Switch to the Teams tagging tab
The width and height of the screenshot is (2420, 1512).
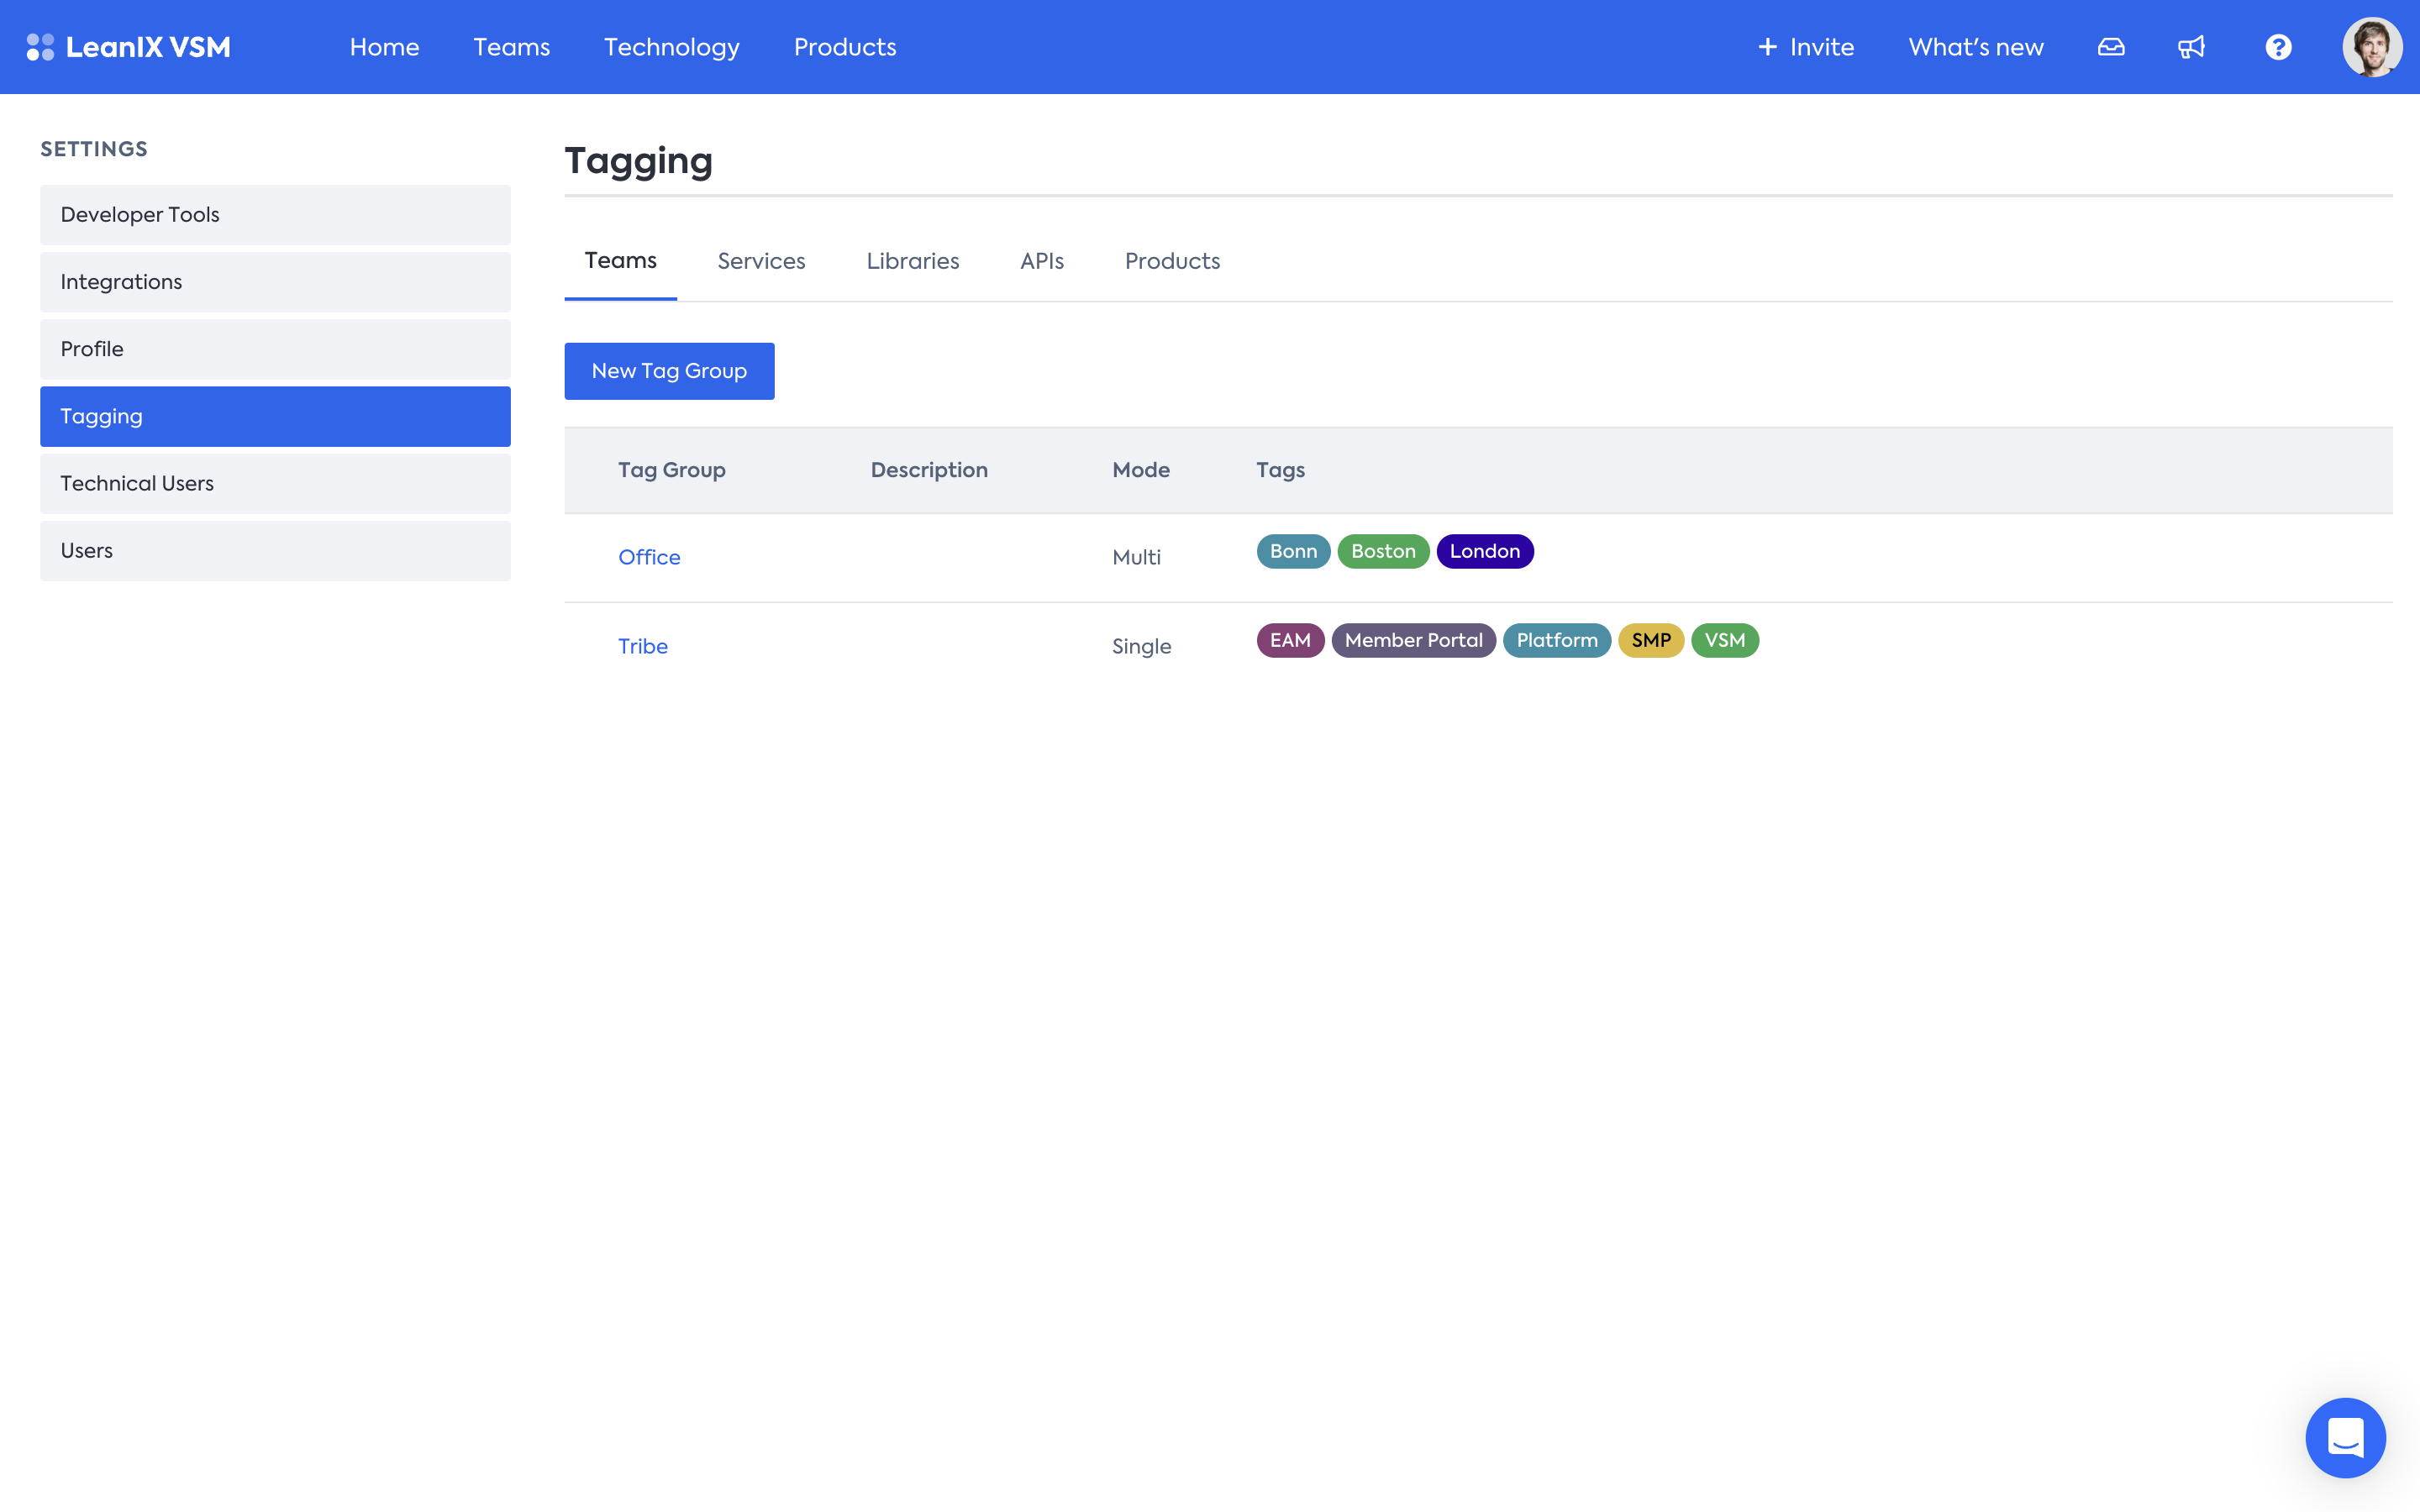[x=621, y=261]
